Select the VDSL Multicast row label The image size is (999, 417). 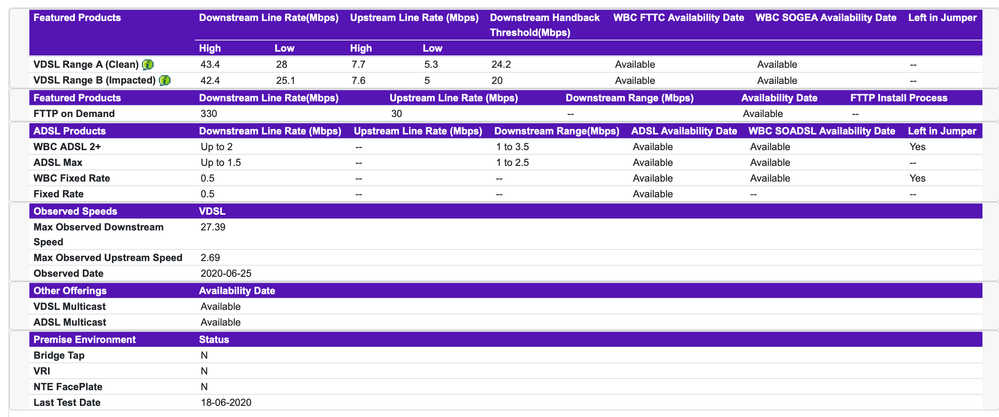pos(71,307)
